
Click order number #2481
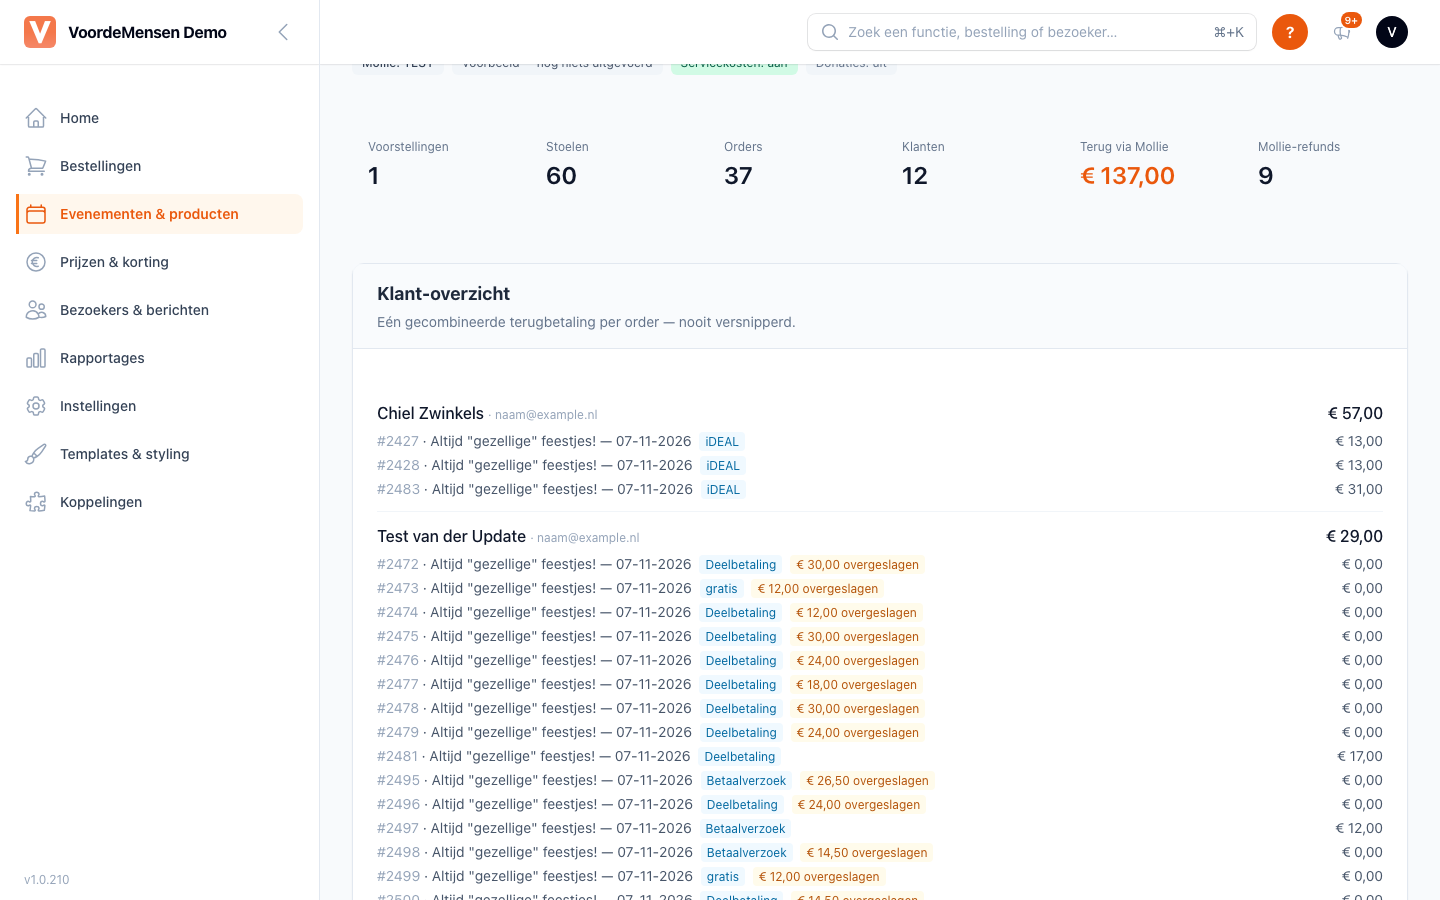point(398,756)
